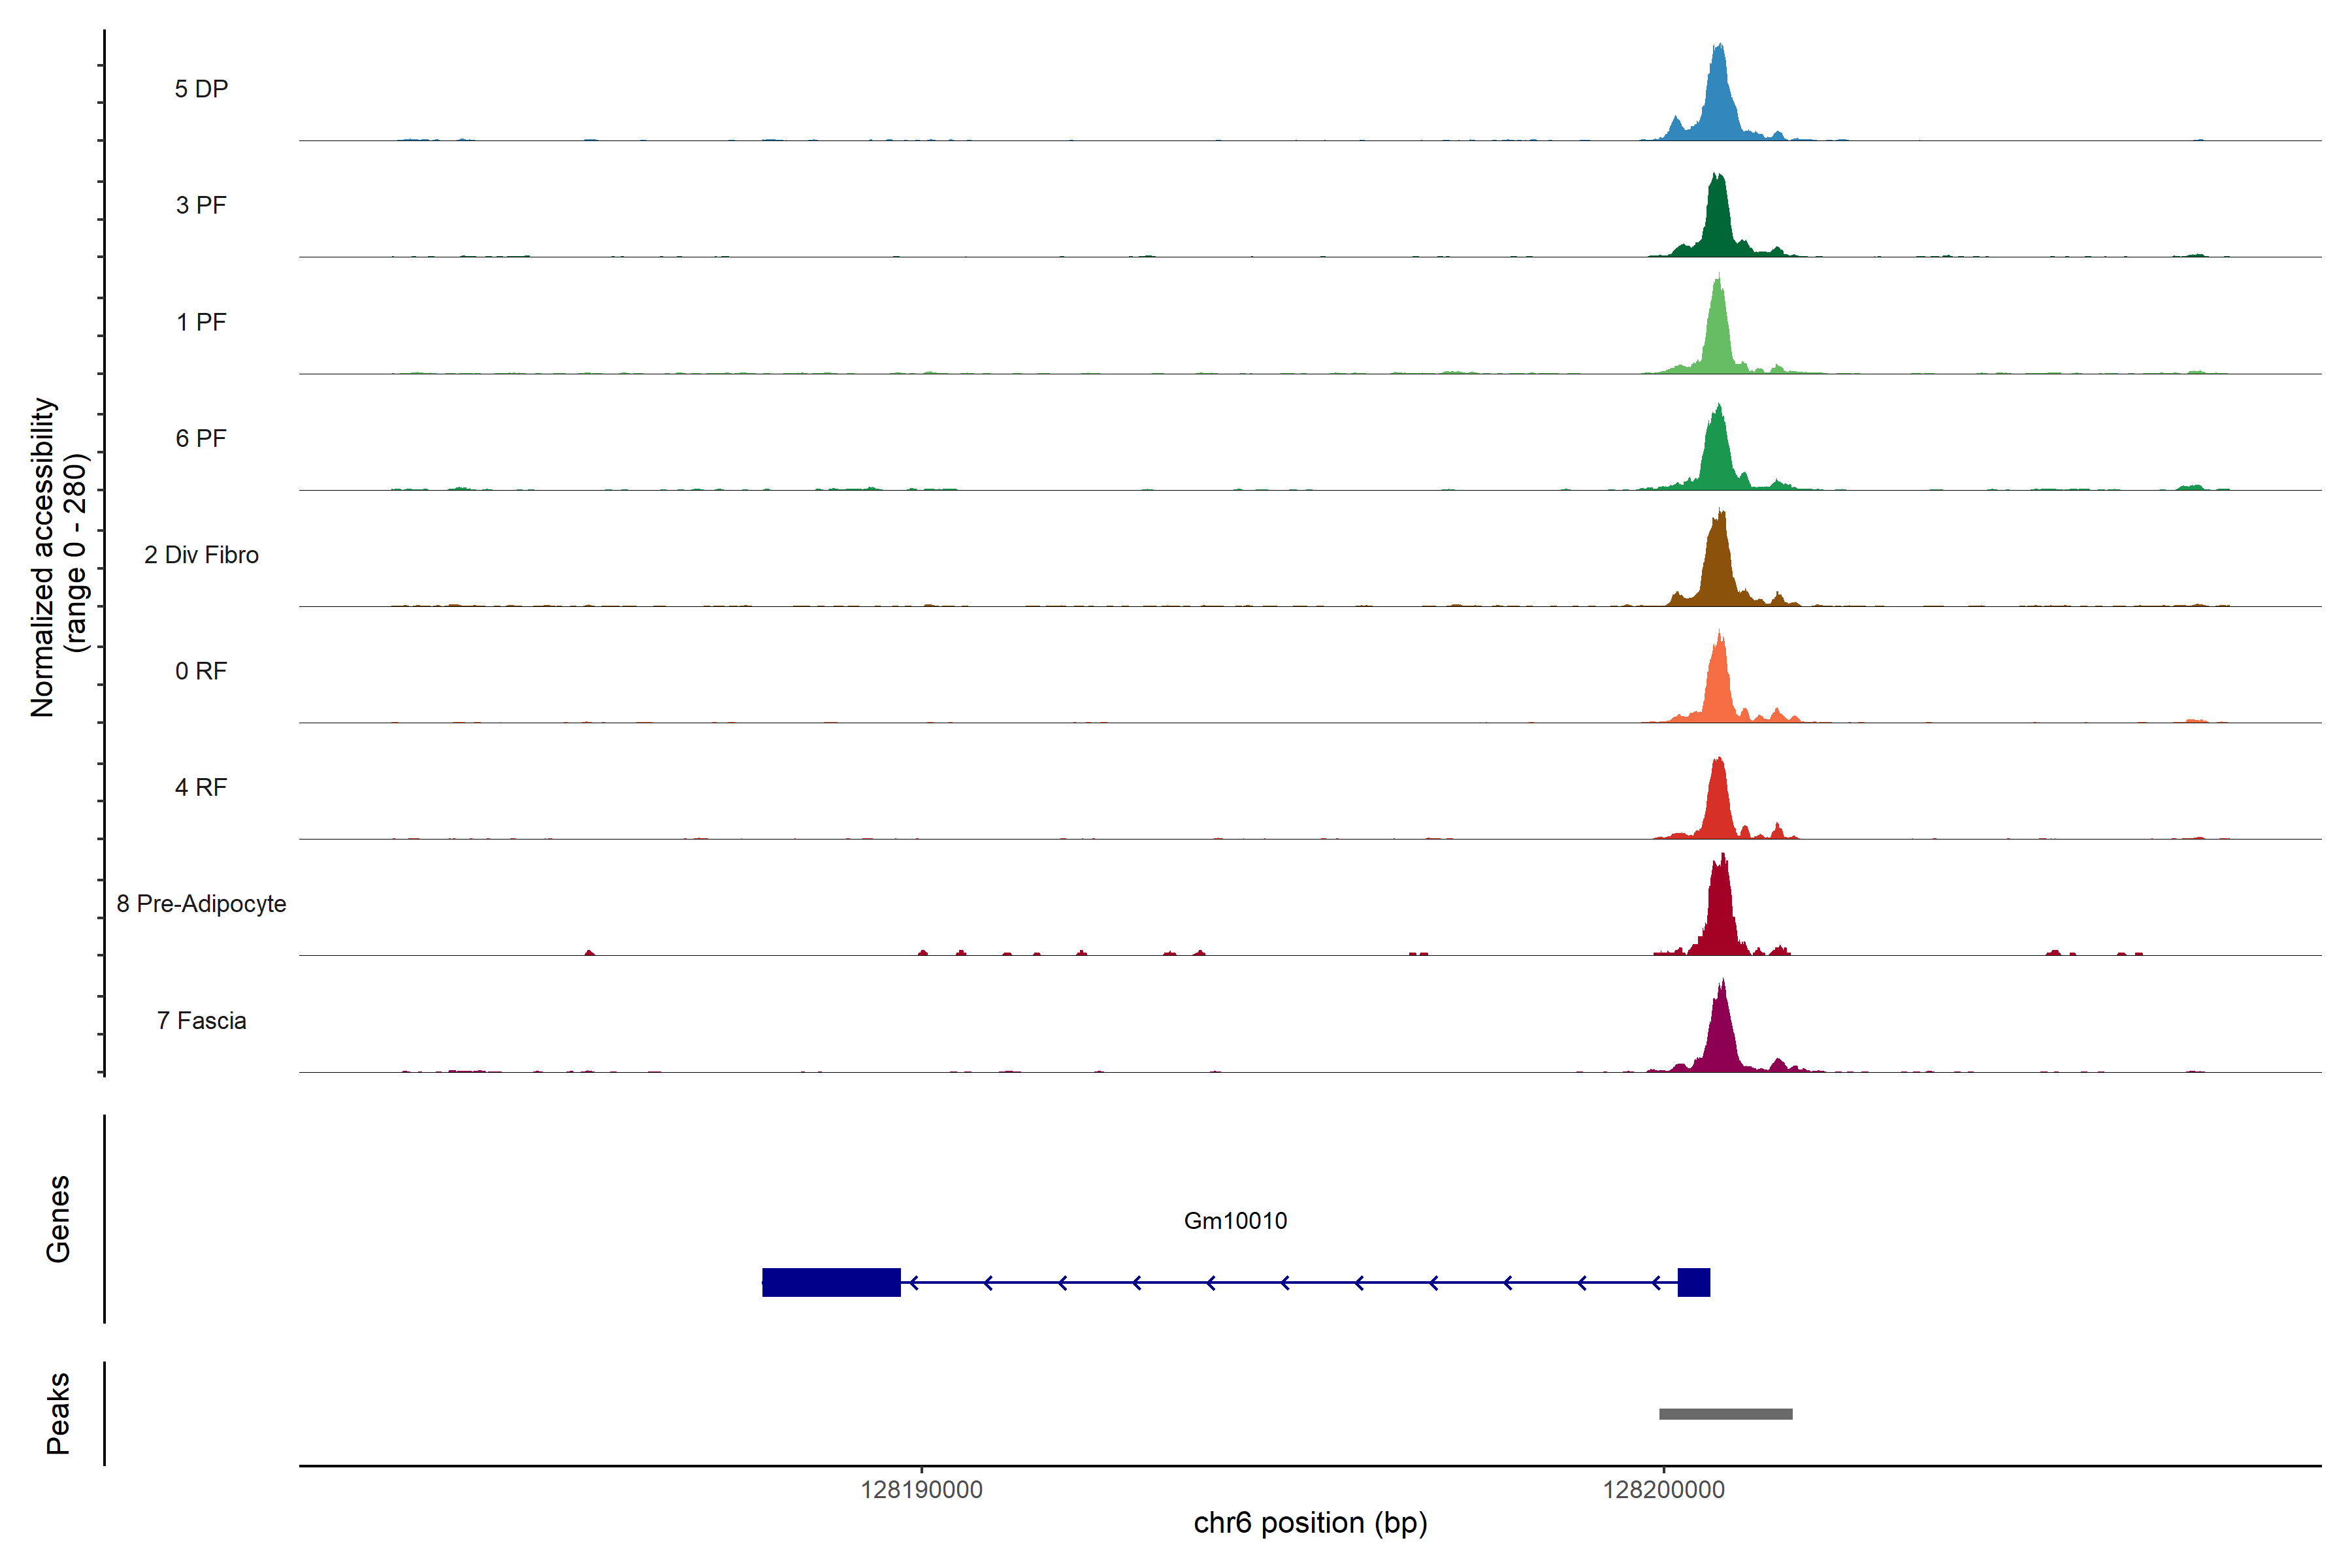This screenshot has height=1568, width=2352.
Task: Click the large left exon of Gm10010
Action: 831,1282
